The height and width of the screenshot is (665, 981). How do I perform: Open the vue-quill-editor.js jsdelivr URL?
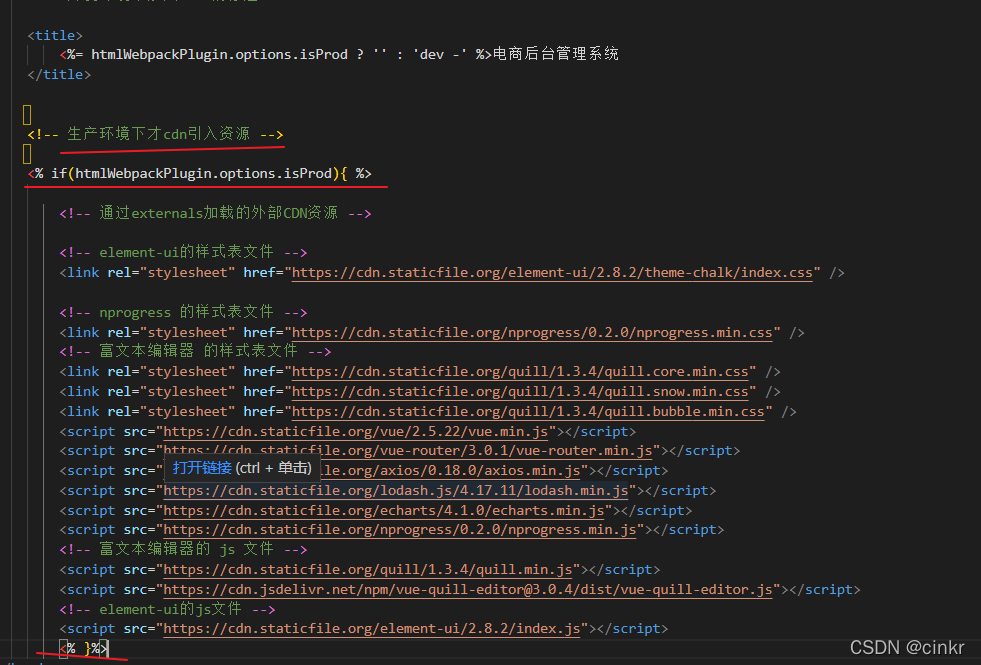click(468, 590)
